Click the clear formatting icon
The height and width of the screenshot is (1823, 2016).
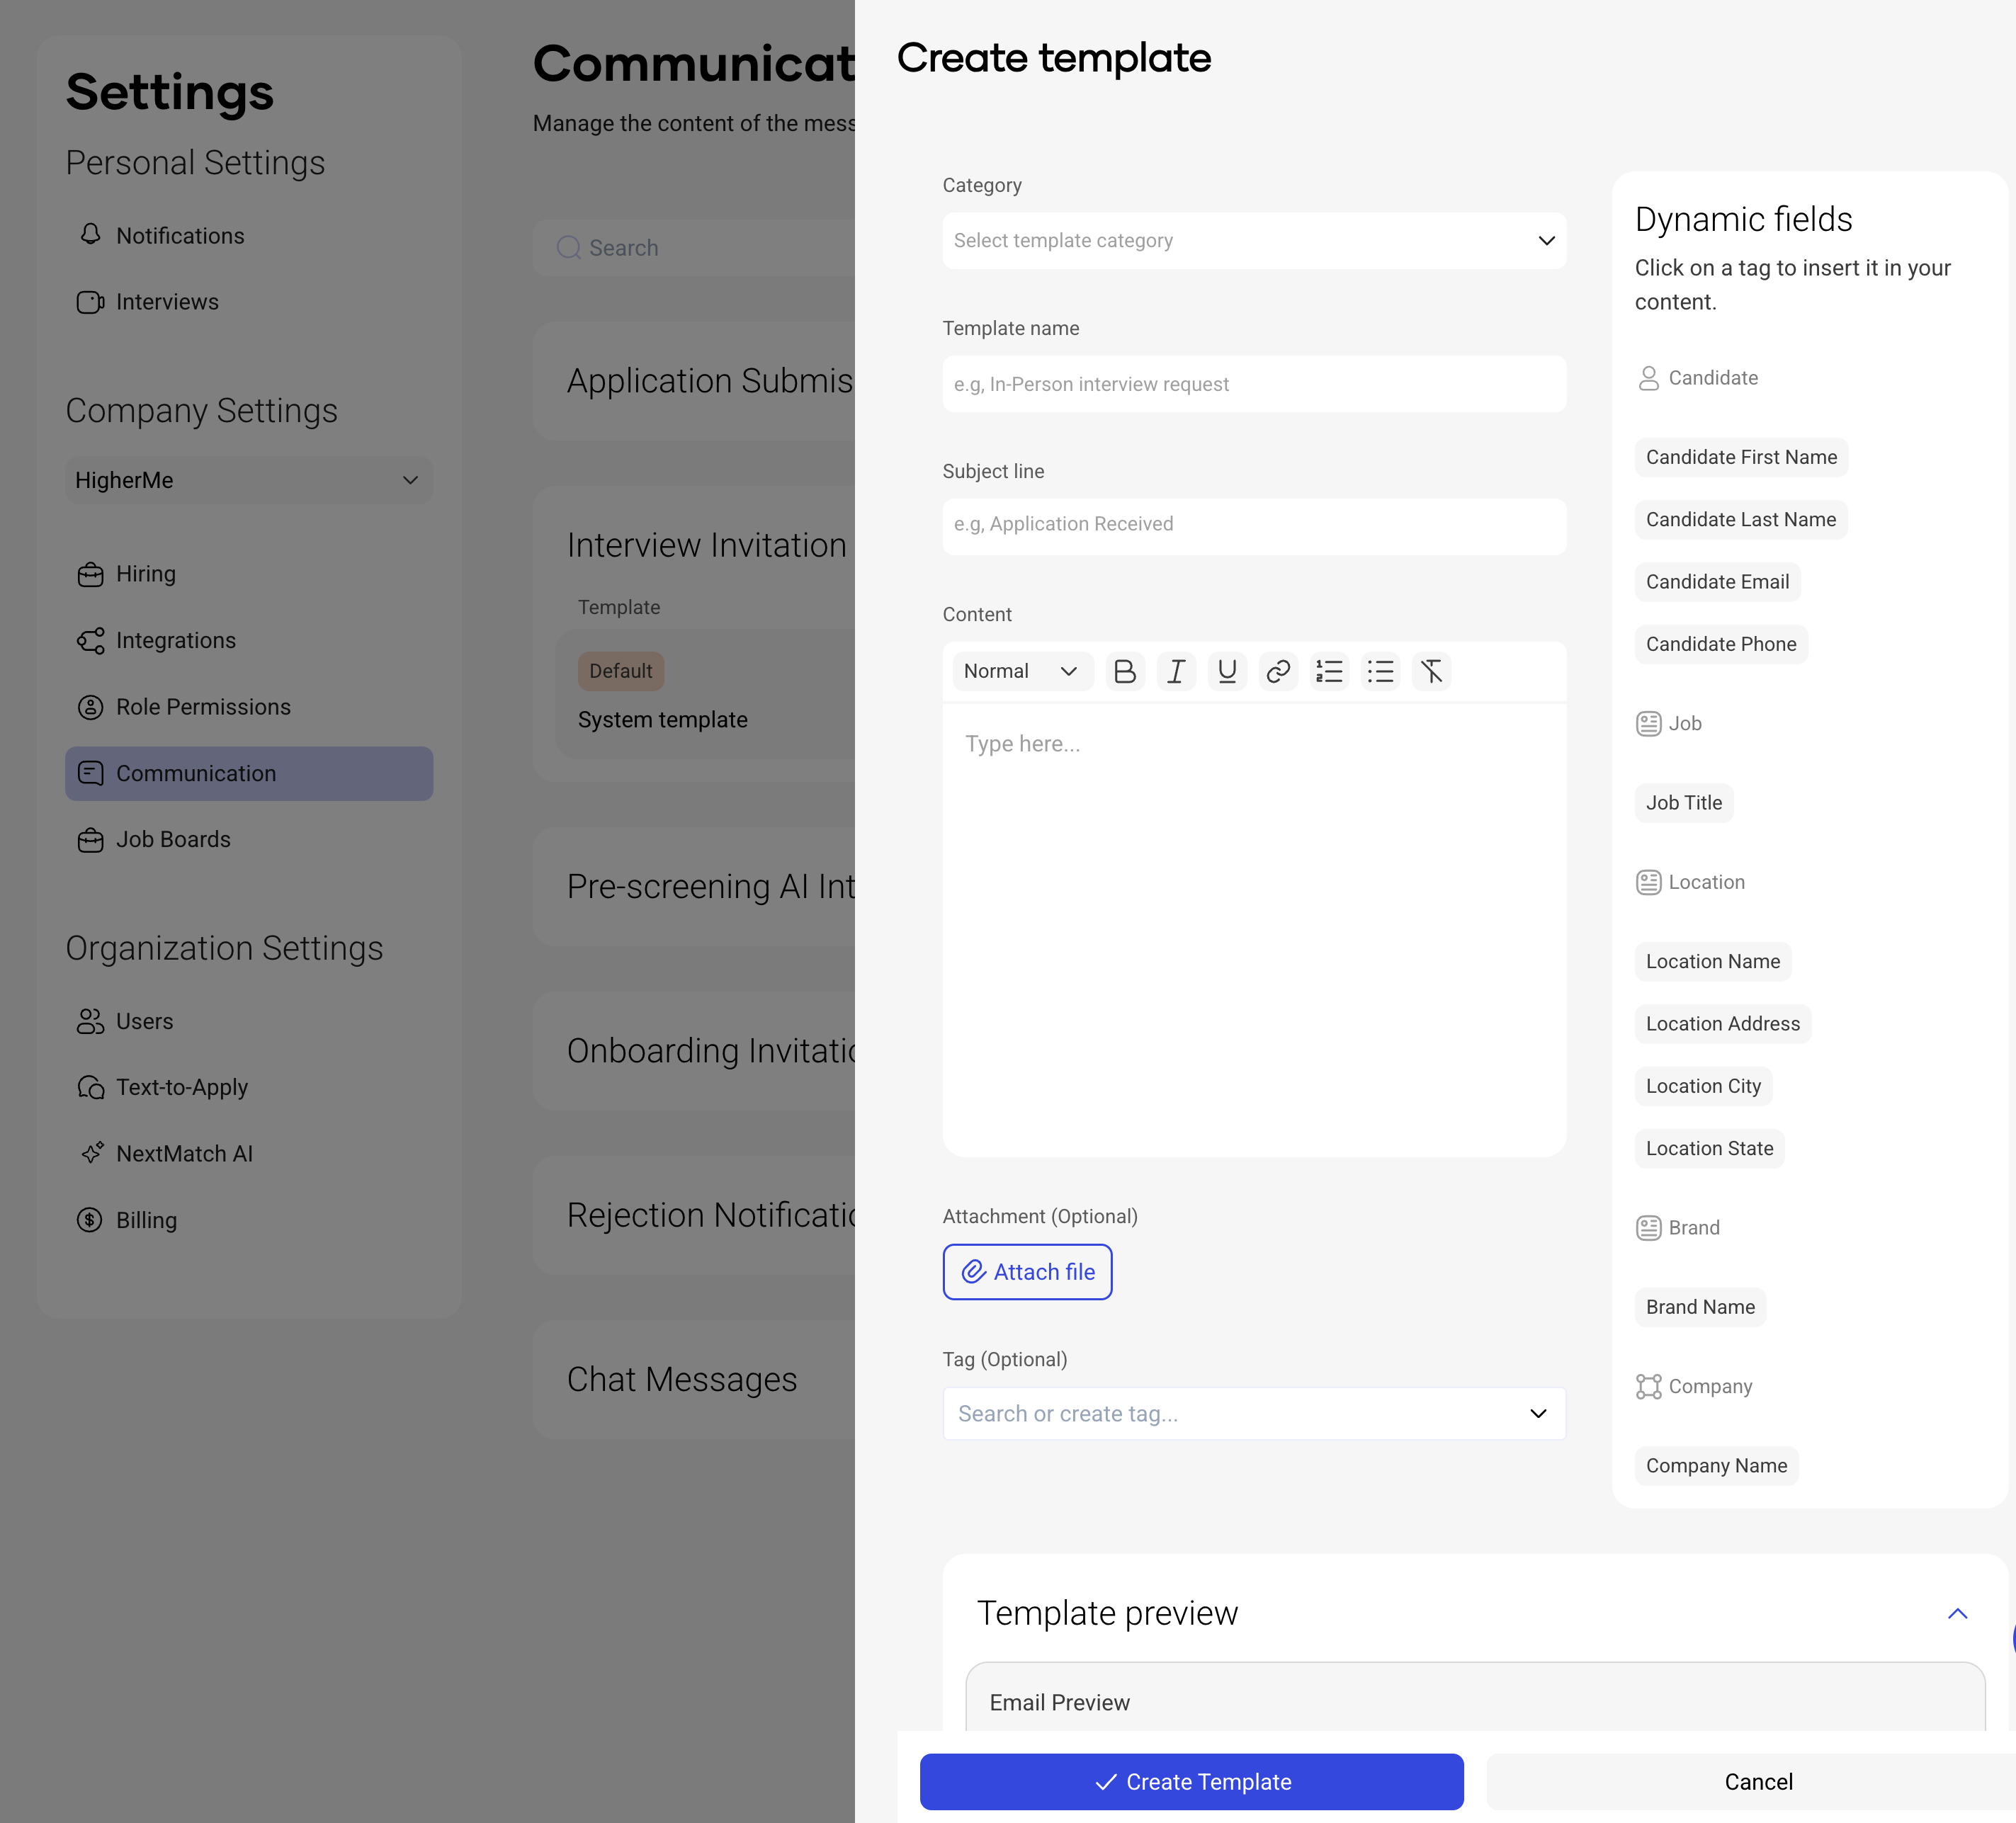(x=1431, y=671)
